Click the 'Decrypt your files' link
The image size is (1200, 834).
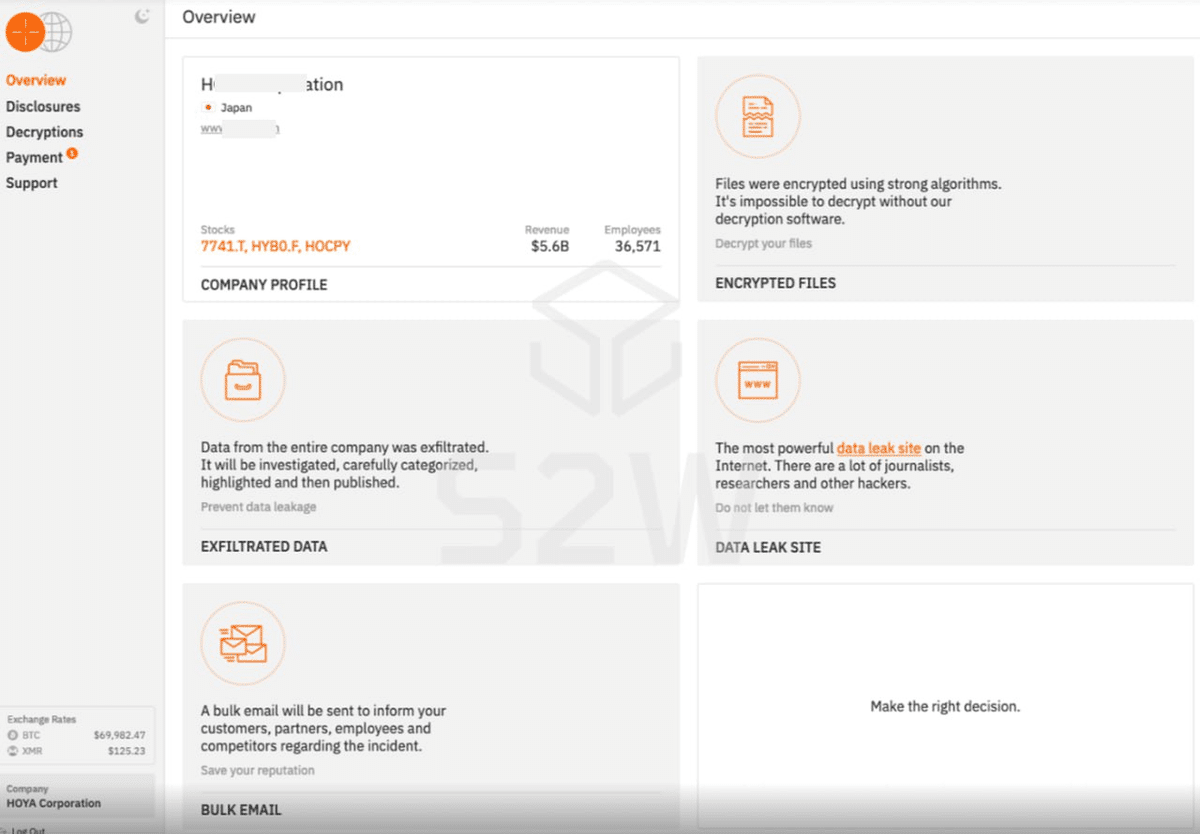(x=763, y=244)
